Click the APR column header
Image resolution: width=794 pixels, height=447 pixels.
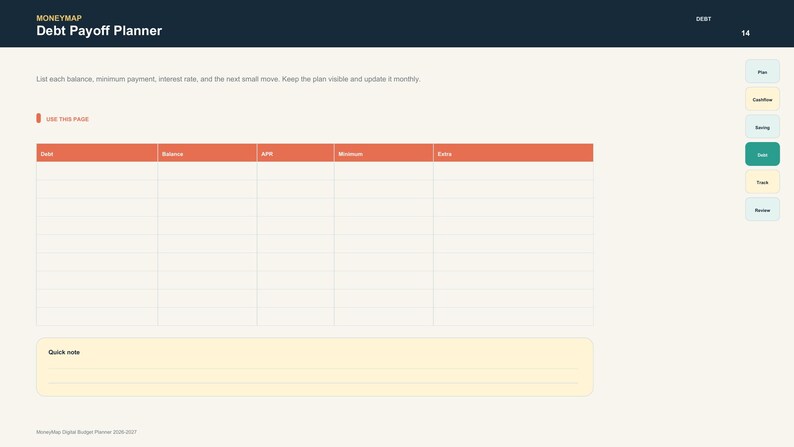(295, 153)
